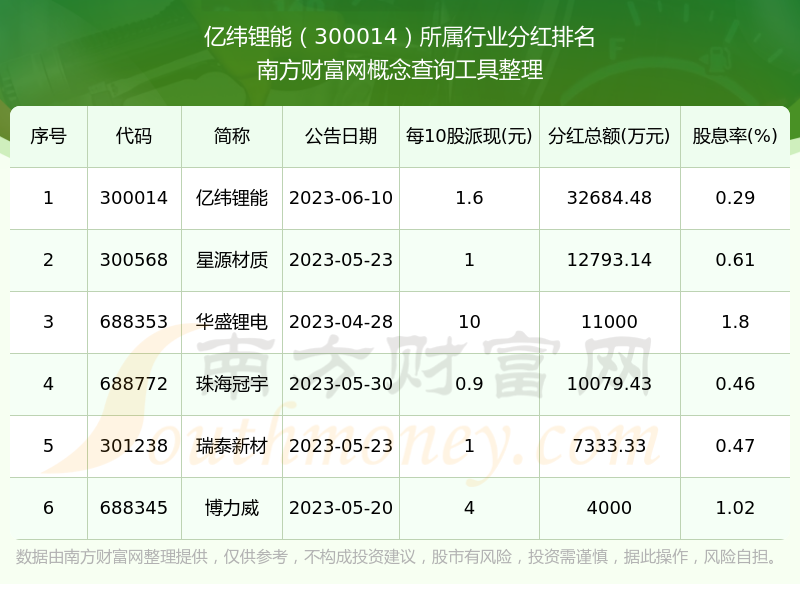Image resolution: width=800 pixels, height=606 pixels.
Task: Click dividend total 7333.33
Action: click(x=609, y=446)
